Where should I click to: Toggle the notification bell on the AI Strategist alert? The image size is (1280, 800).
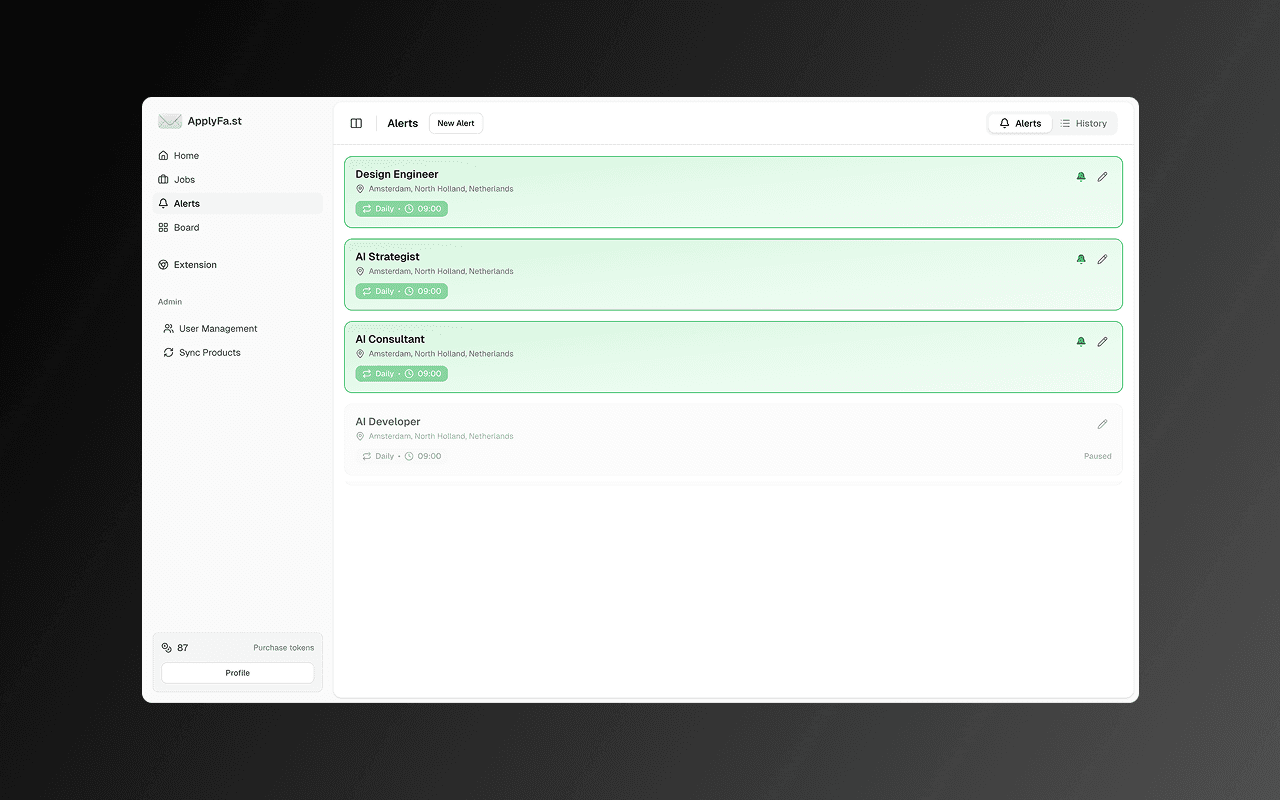(x=1081, y=258)
